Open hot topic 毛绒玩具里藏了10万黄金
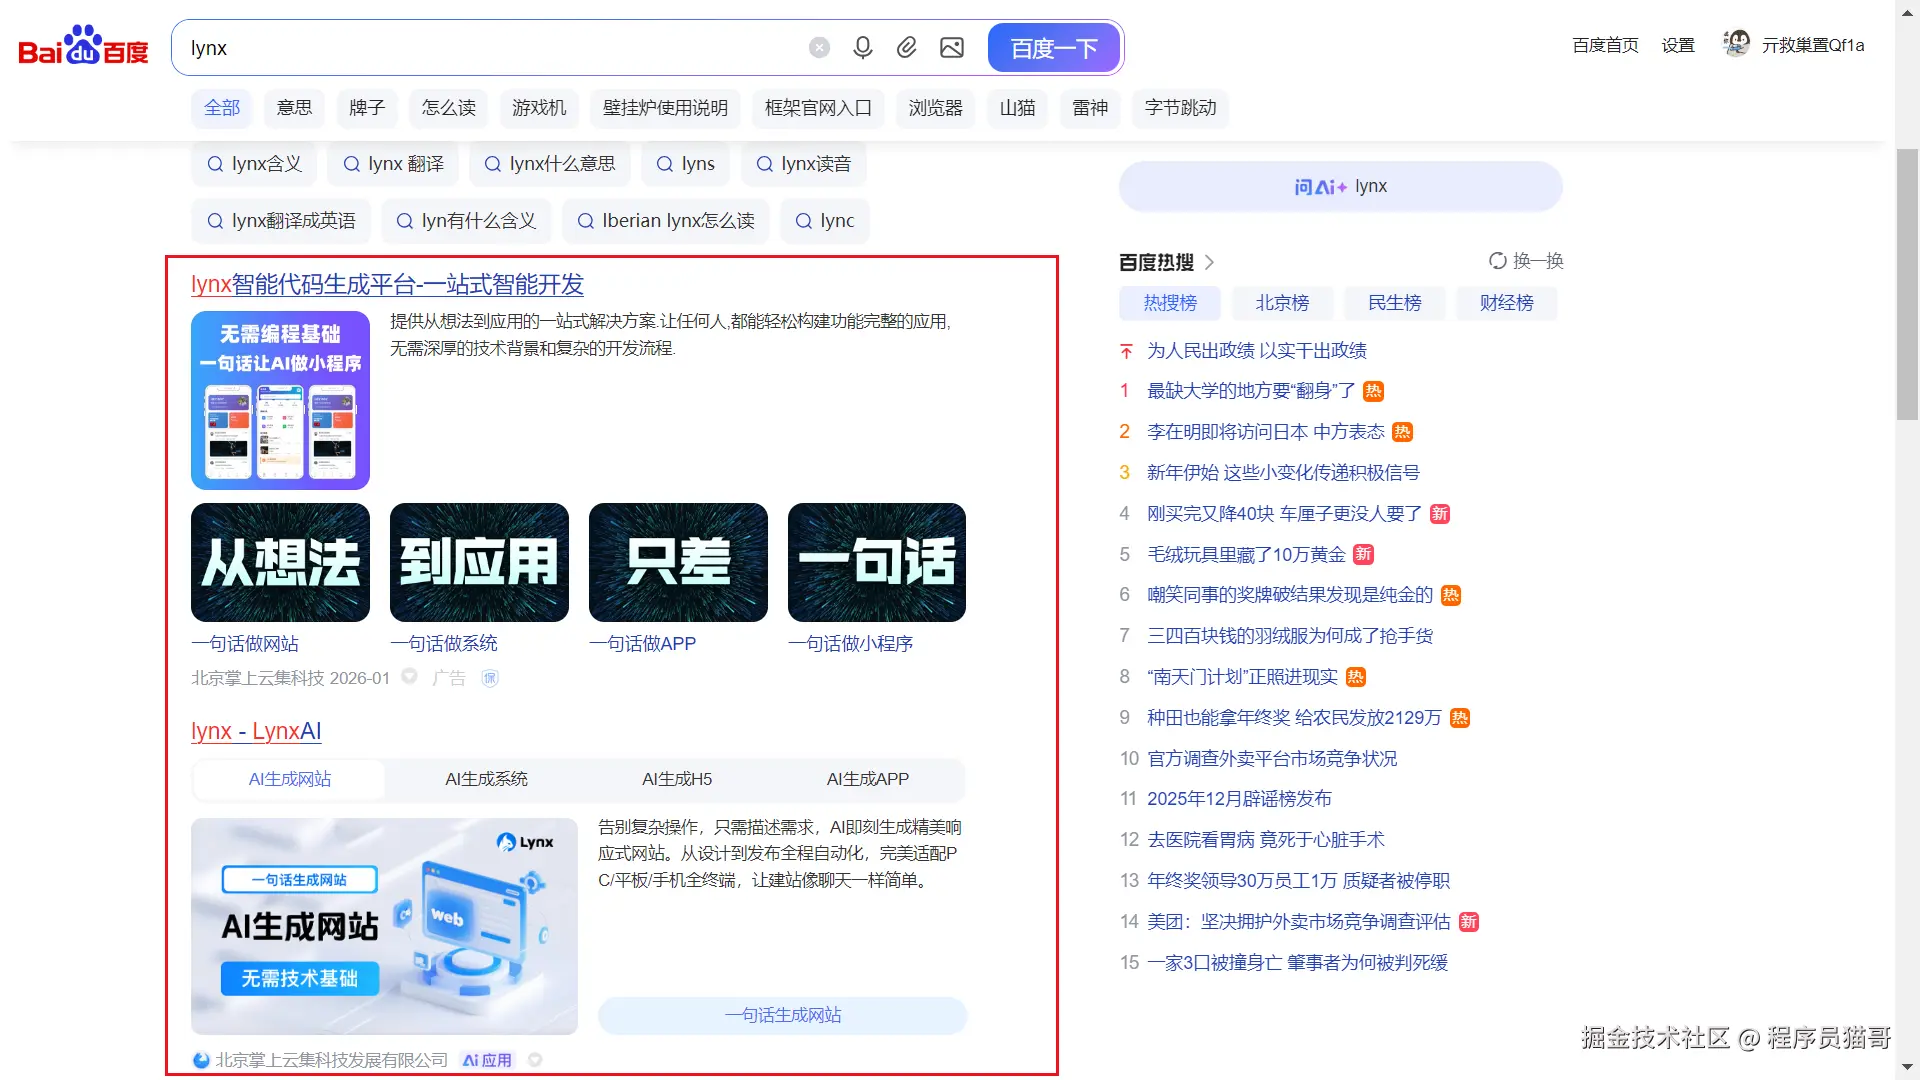This screenshot has height=1080, width=1920. pos(1246,554)
